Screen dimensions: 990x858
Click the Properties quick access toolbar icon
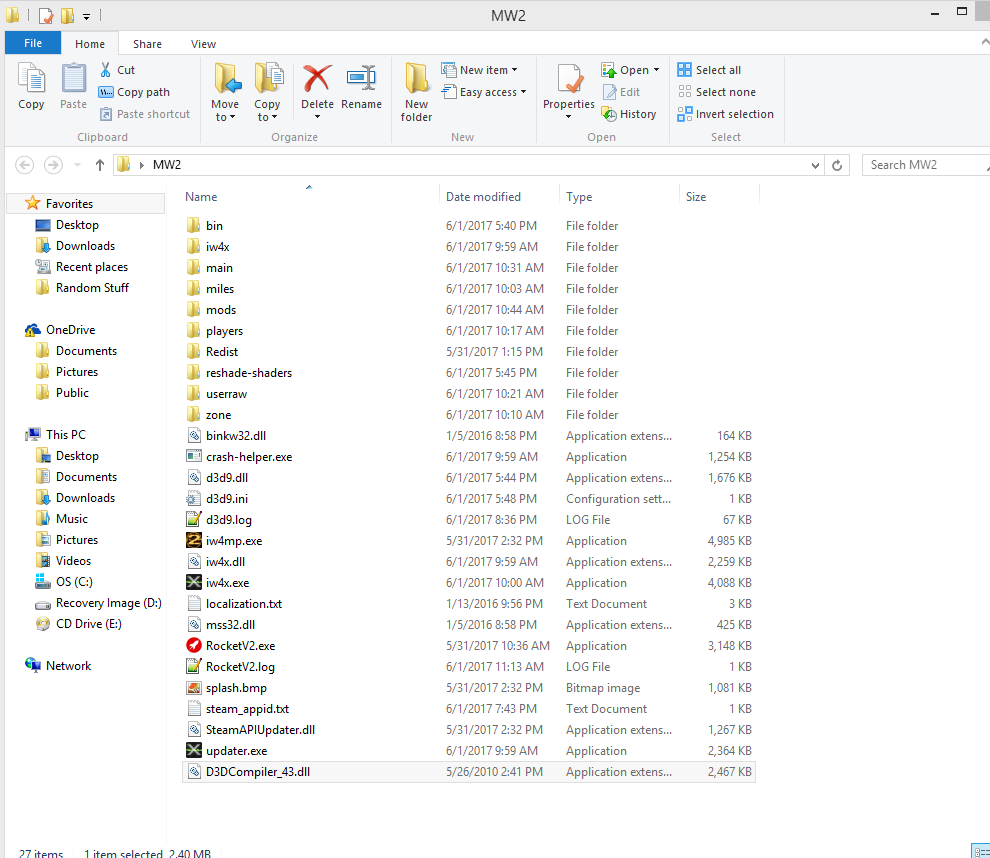click(x=46, y=15)
